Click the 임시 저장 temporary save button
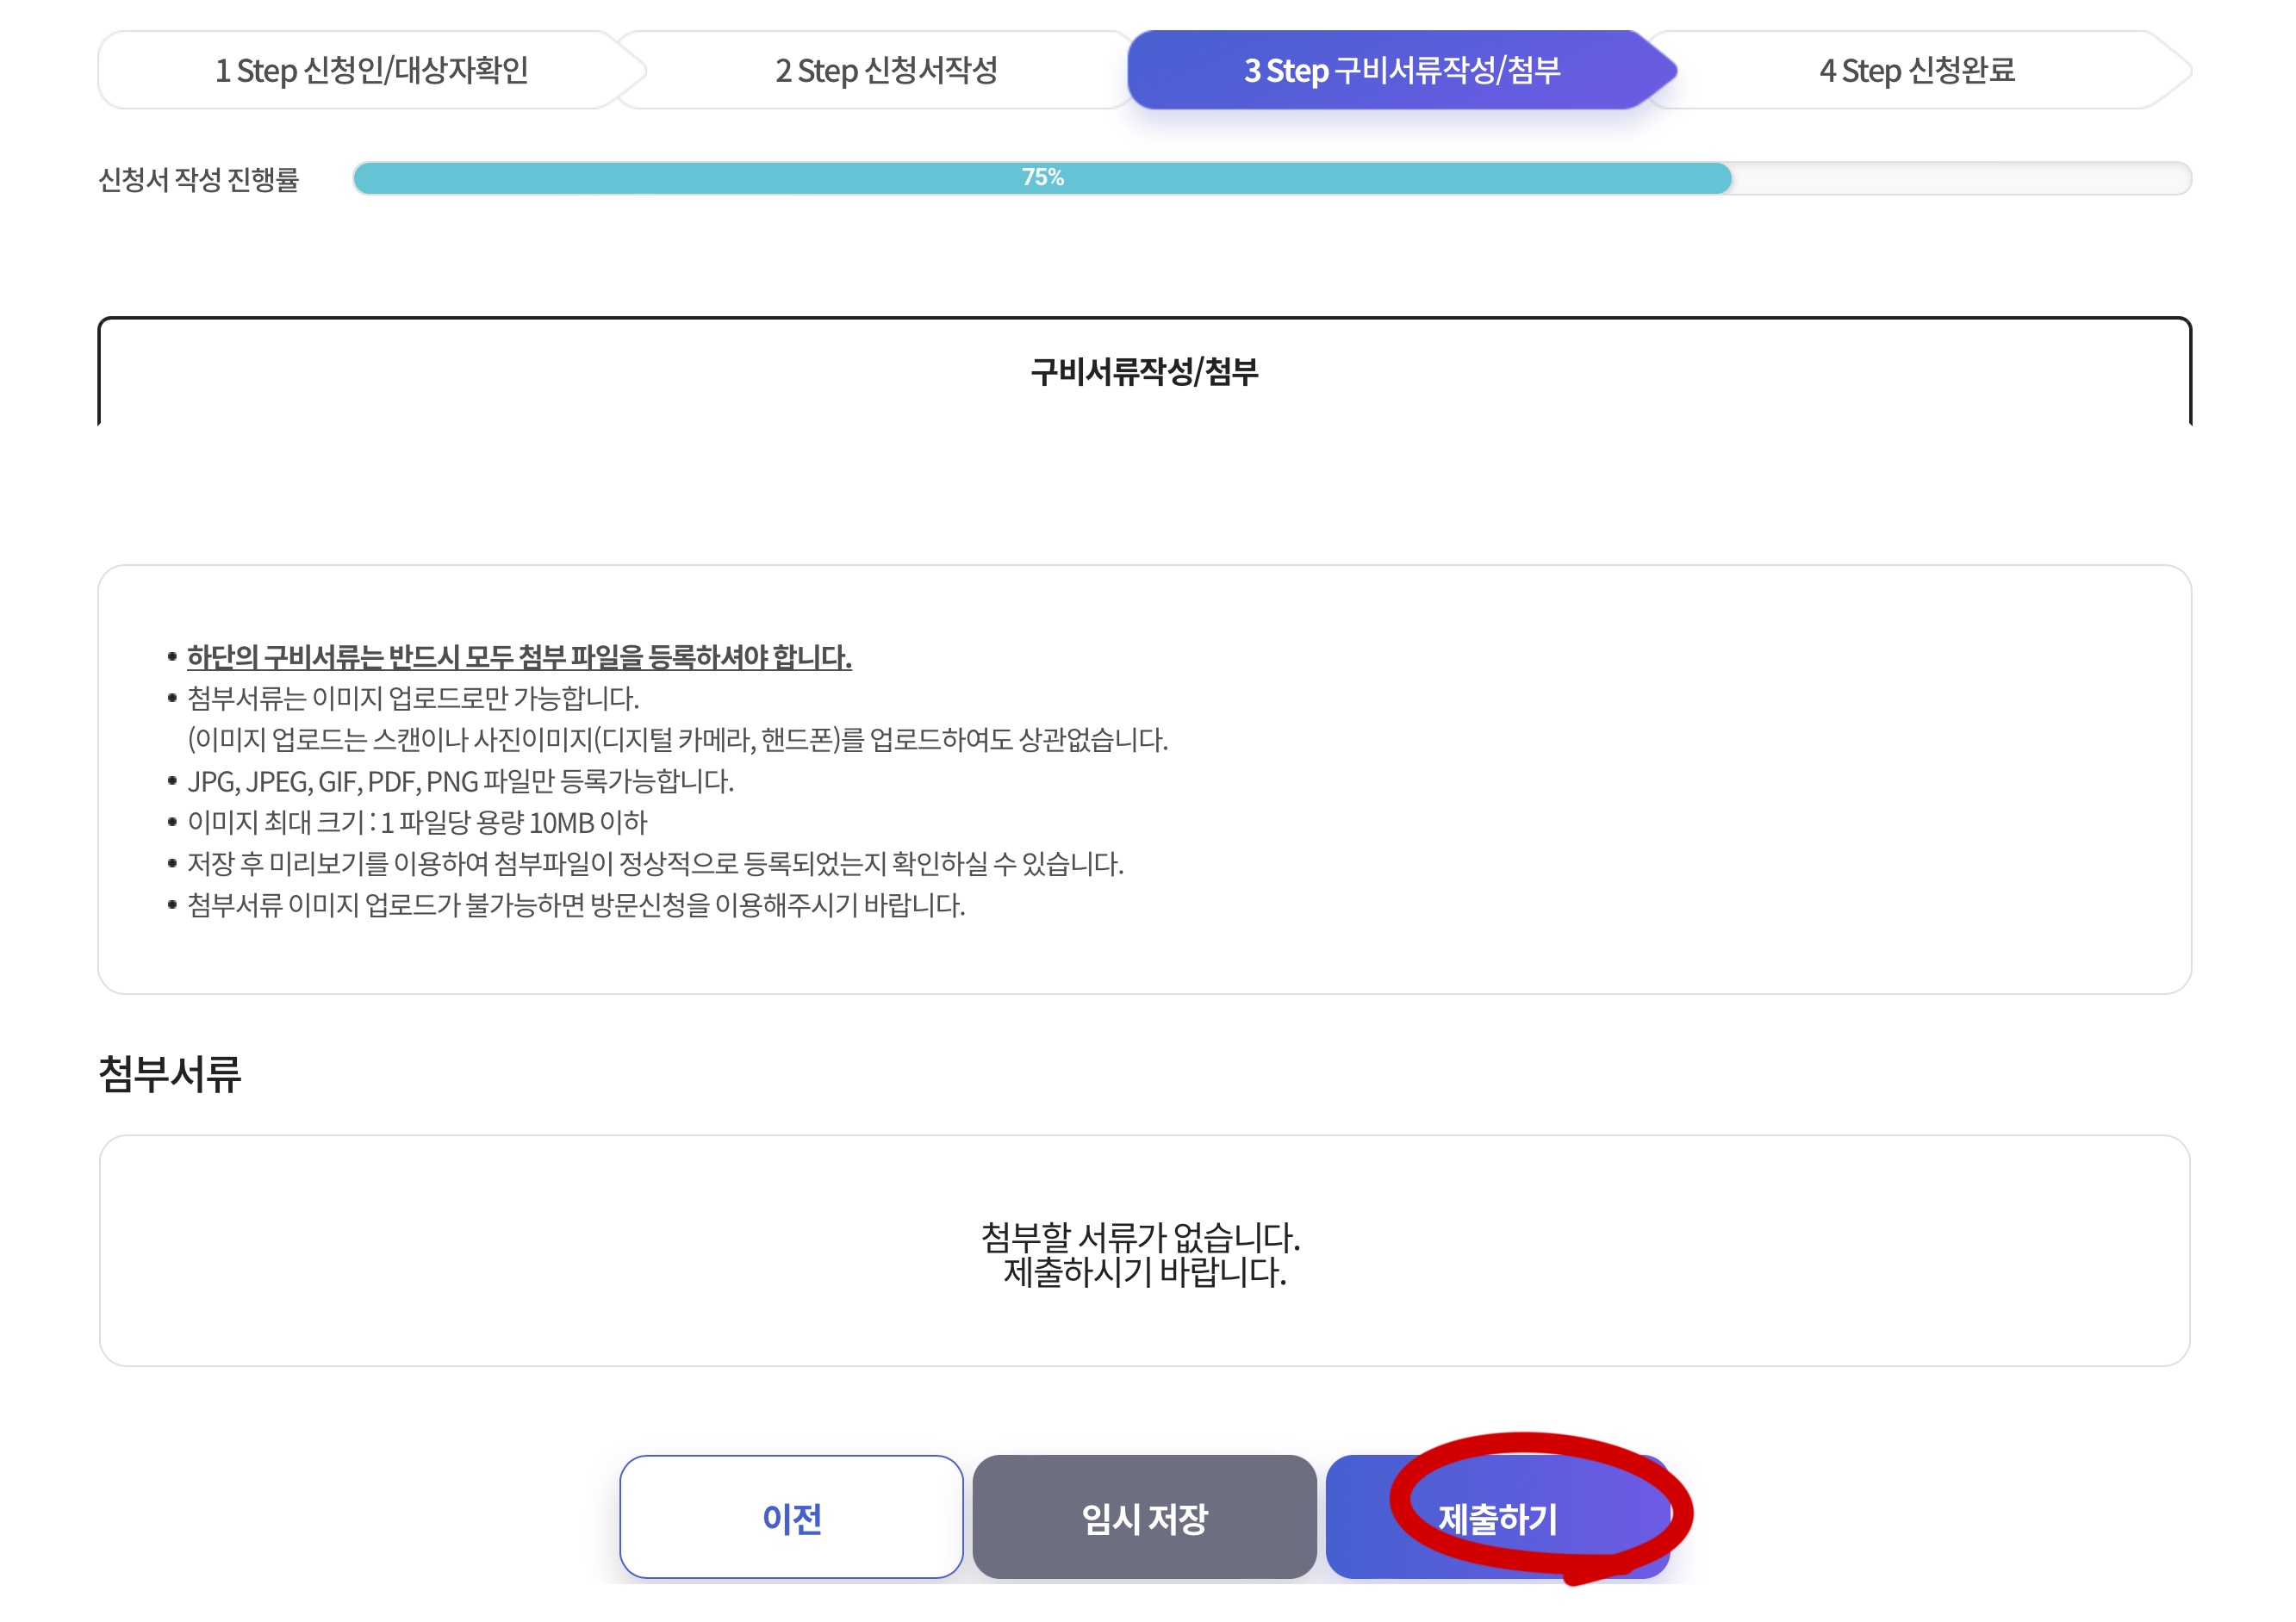Viewport: 2296px width, 1622px height. 1148,1517
